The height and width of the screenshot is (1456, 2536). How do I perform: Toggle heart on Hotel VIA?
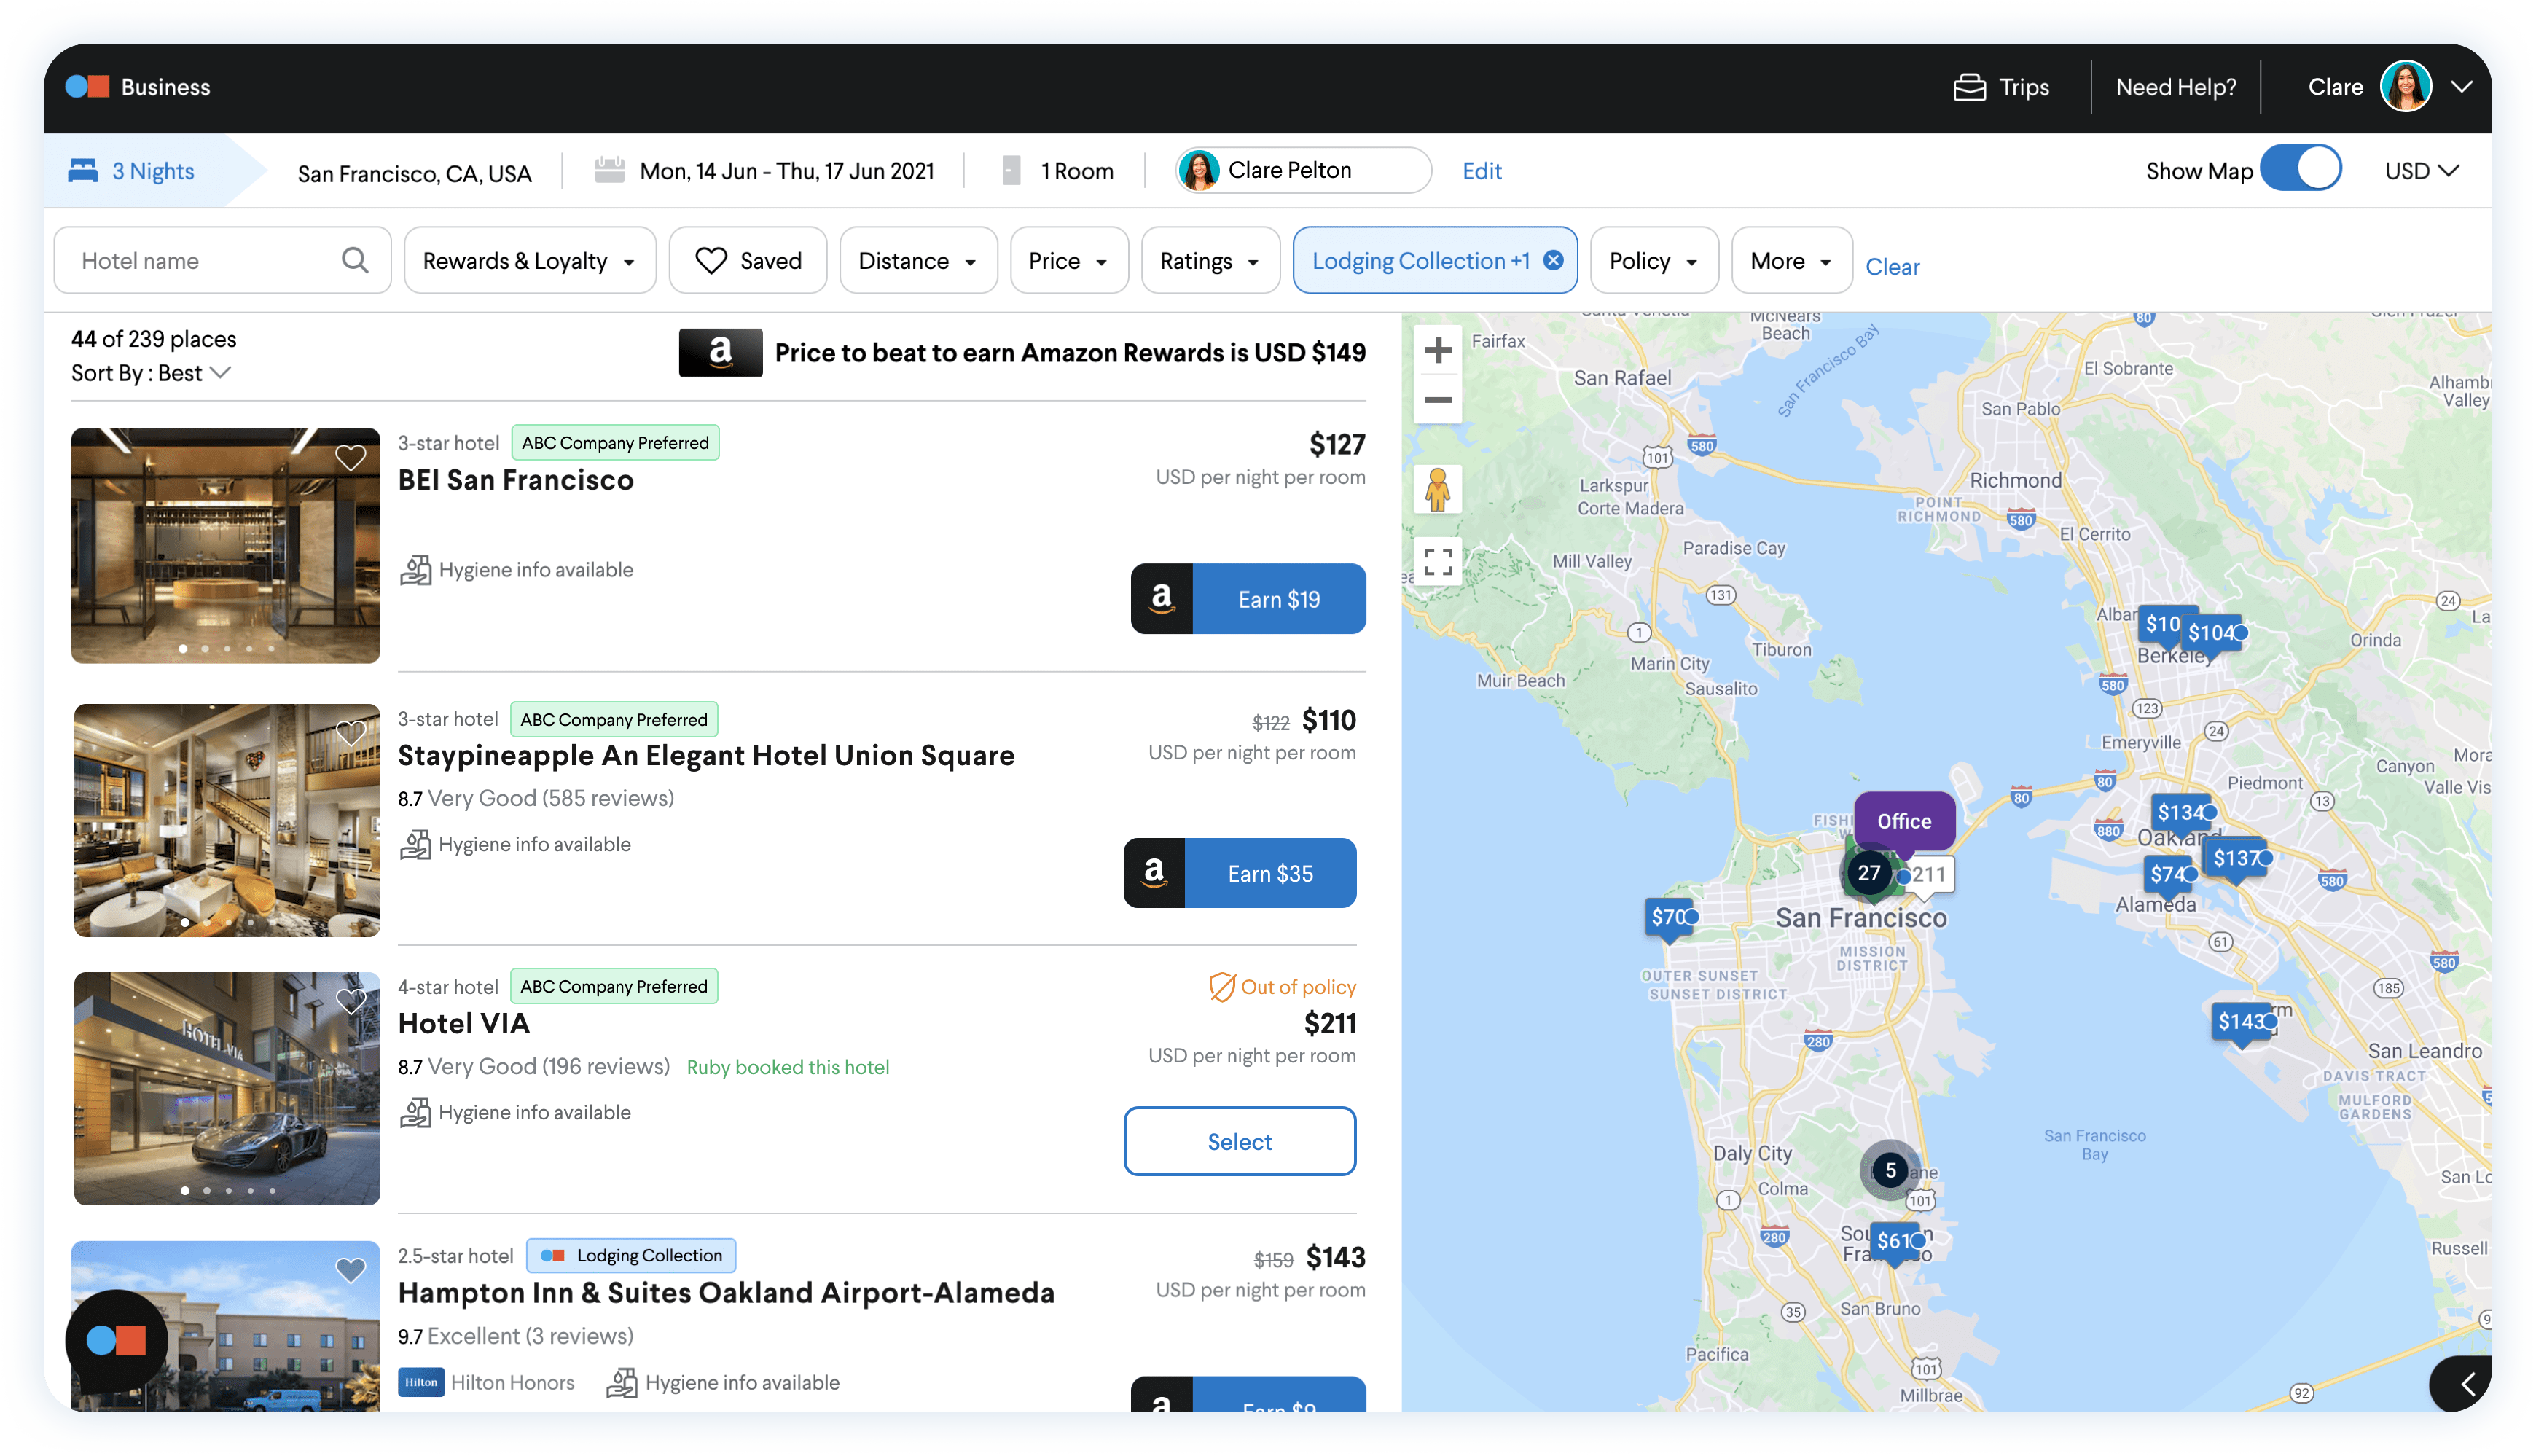click(350, 1001)
